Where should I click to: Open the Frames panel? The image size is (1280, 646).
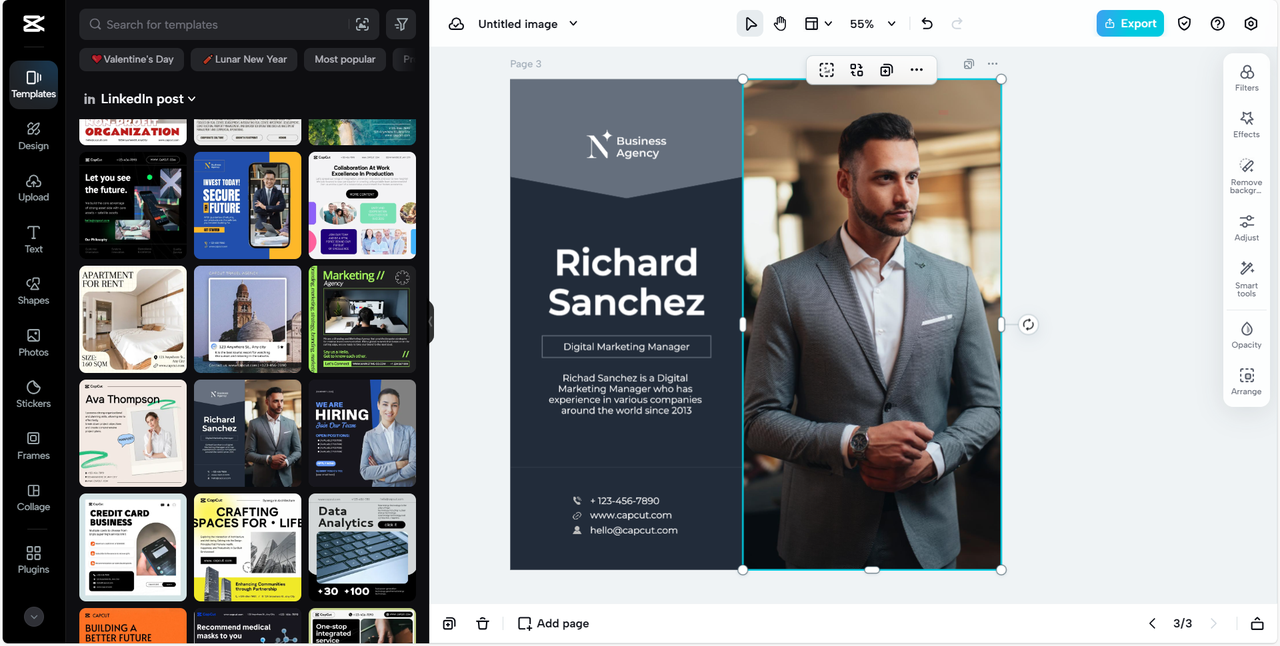click(33, 446)
